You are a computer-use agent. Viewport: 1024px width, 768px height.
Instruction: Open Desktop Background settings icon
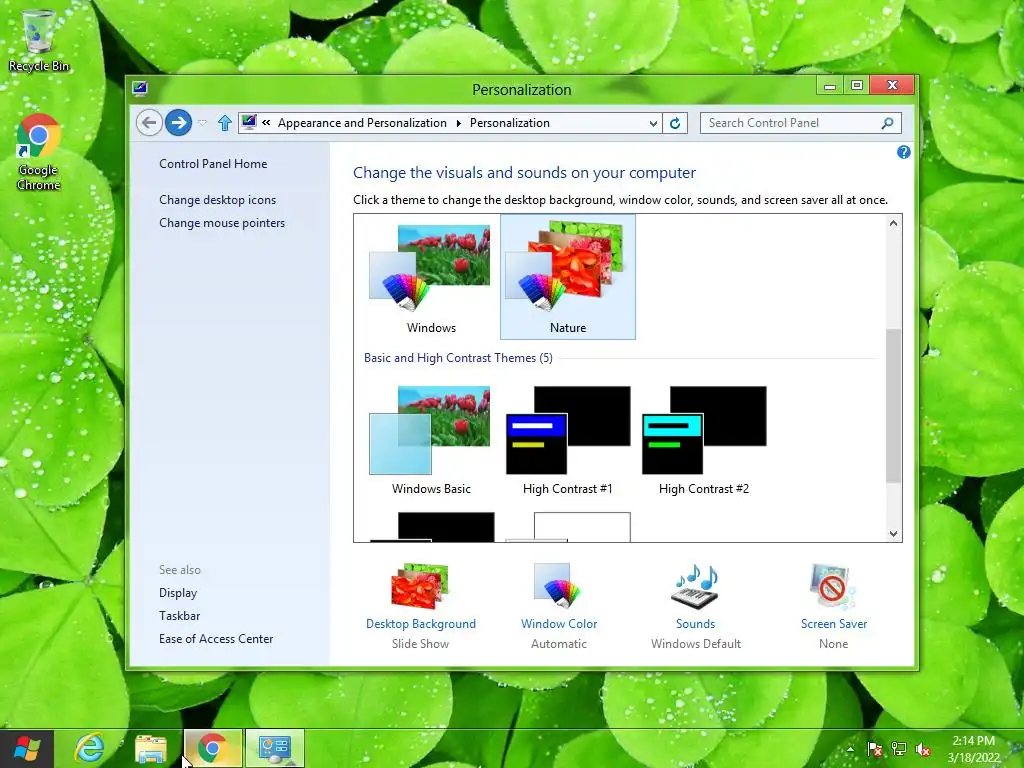(421, 586)
